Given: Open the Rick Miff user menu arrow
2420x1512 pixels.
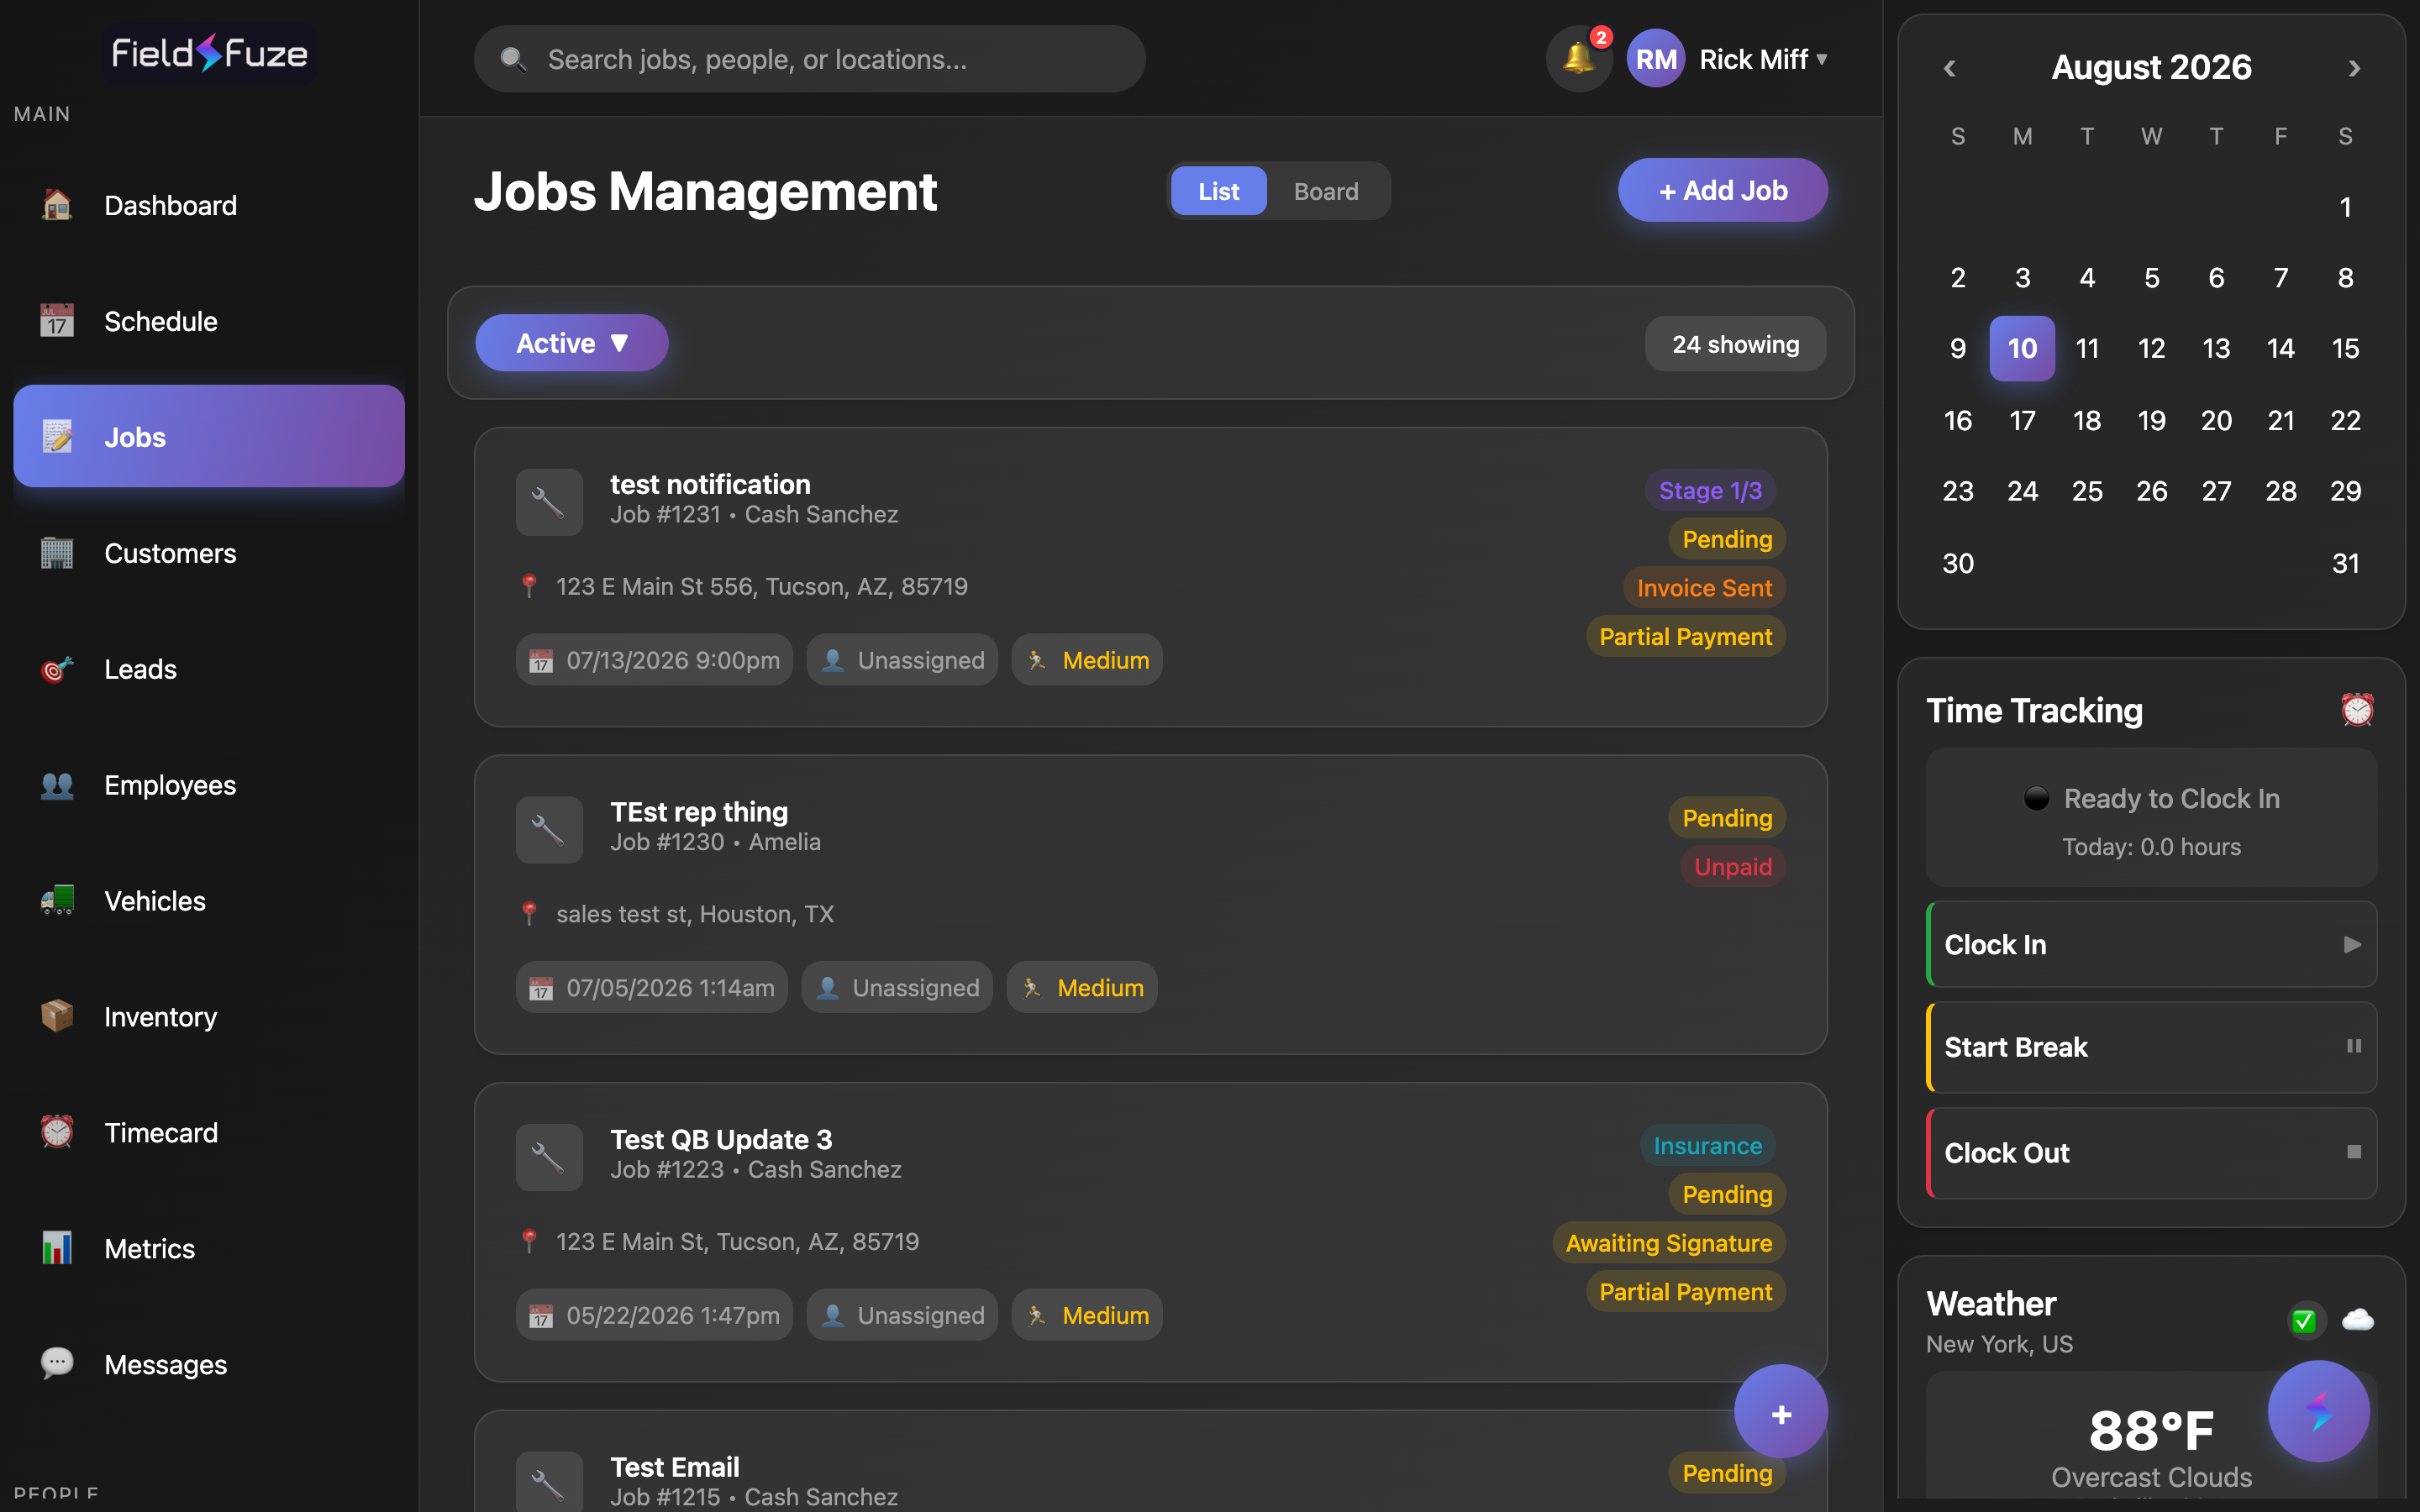Looking at the screenshot, I should point(1822,59).
